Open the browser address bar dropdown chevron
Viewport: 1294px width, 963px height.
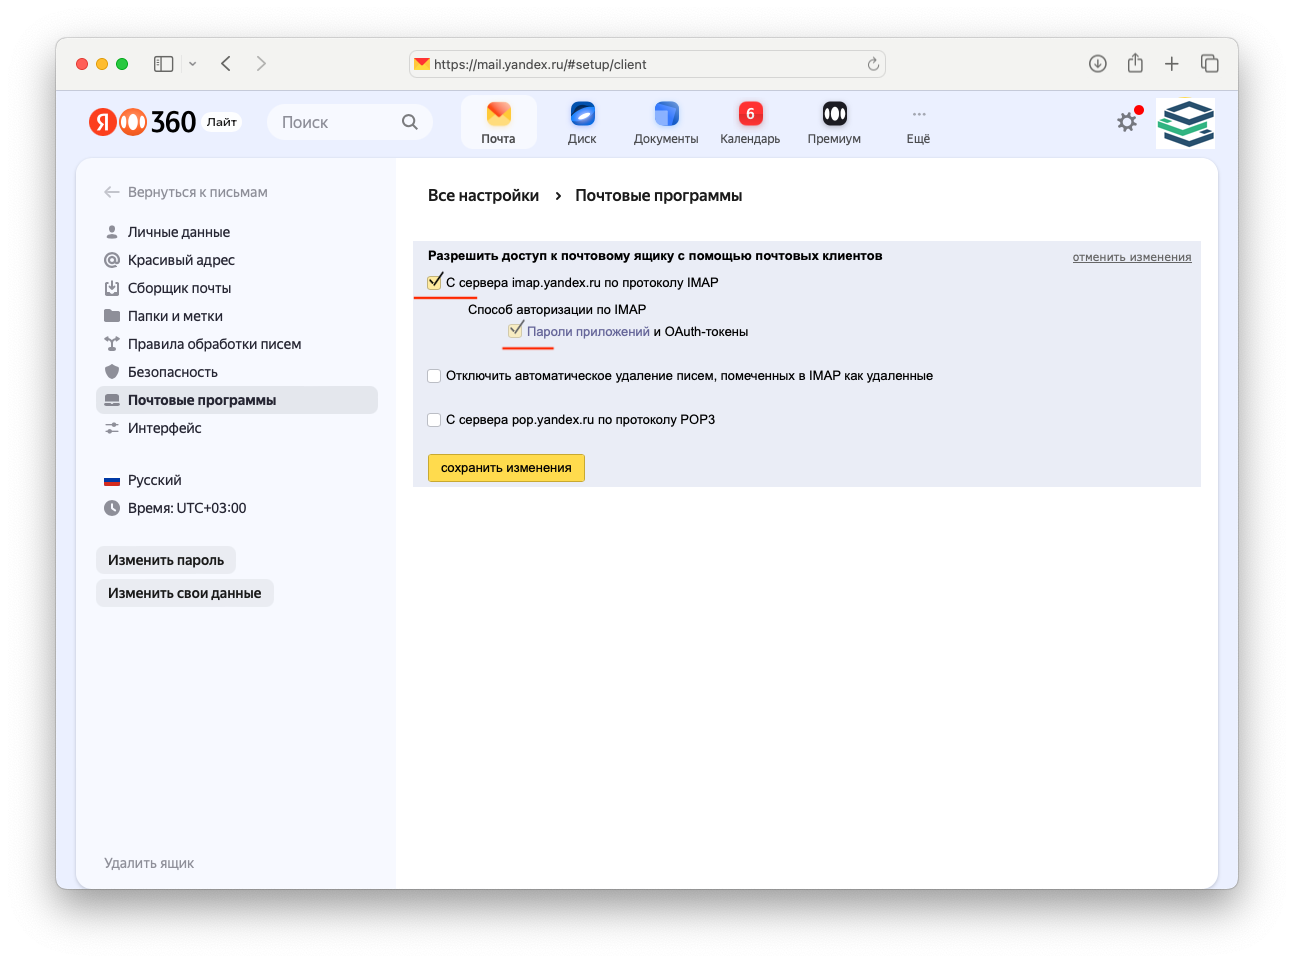pos(192,63)
